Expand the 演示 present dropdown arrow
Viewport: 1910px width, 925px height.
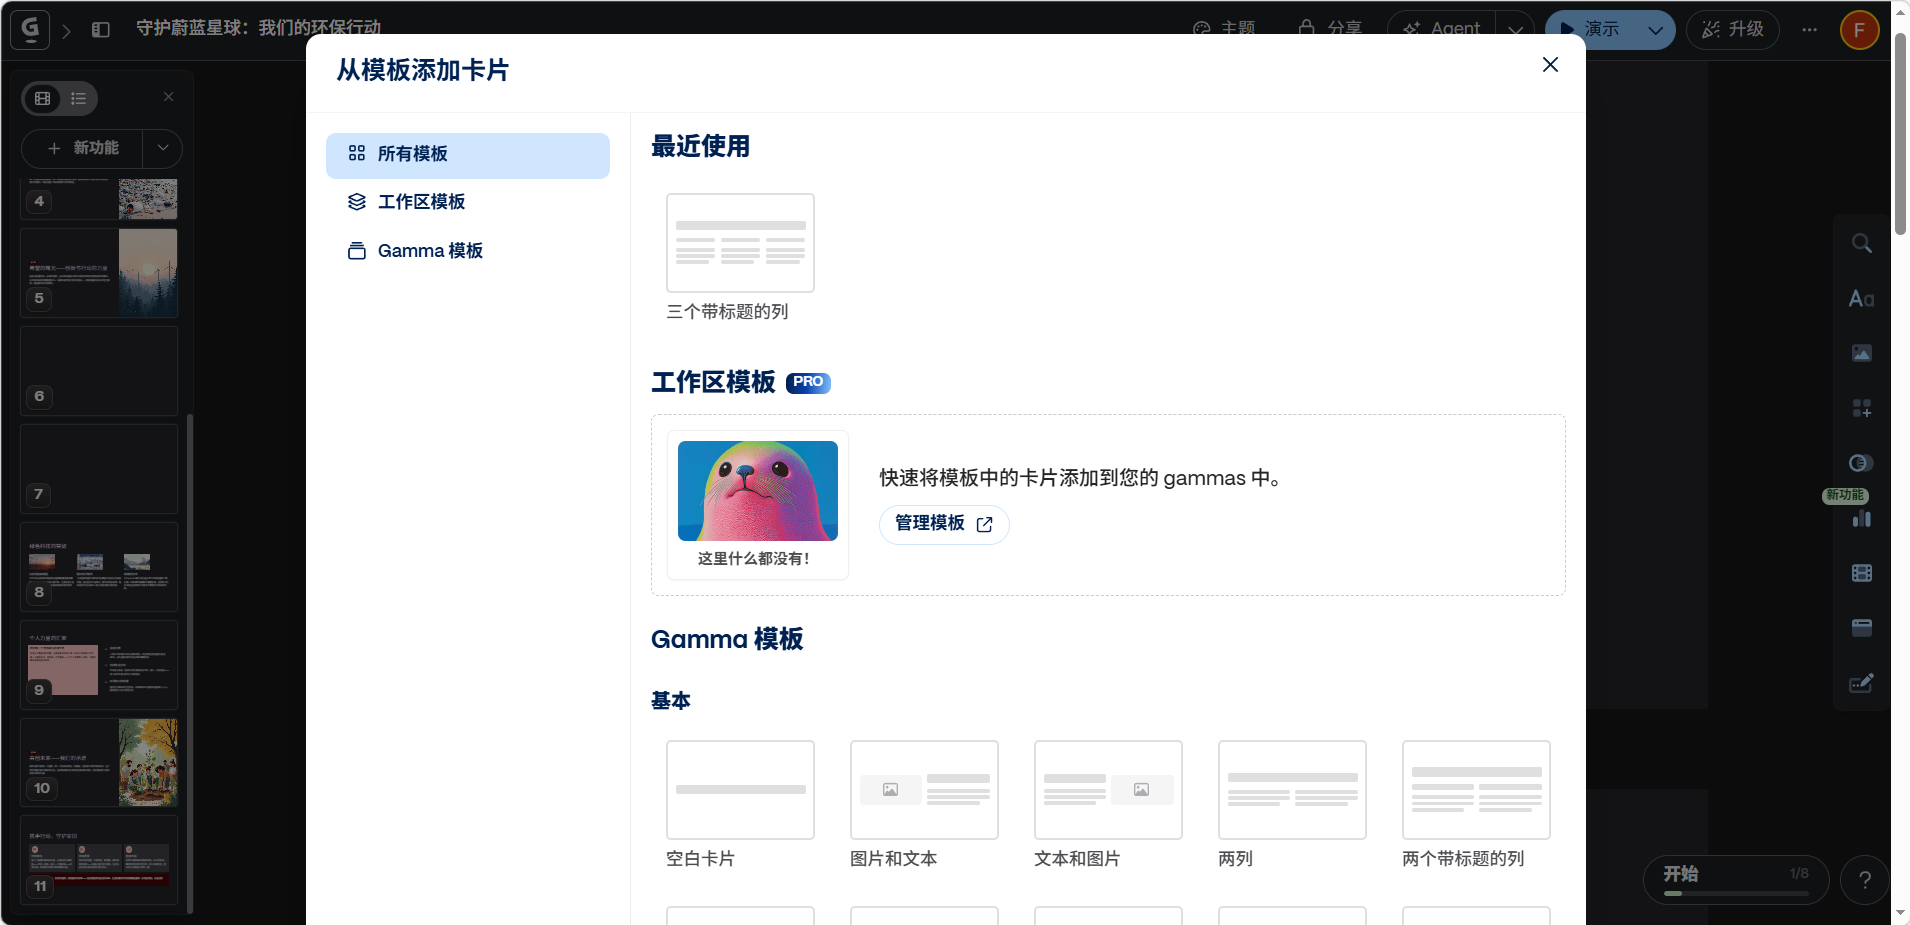tap(1655, 30)
